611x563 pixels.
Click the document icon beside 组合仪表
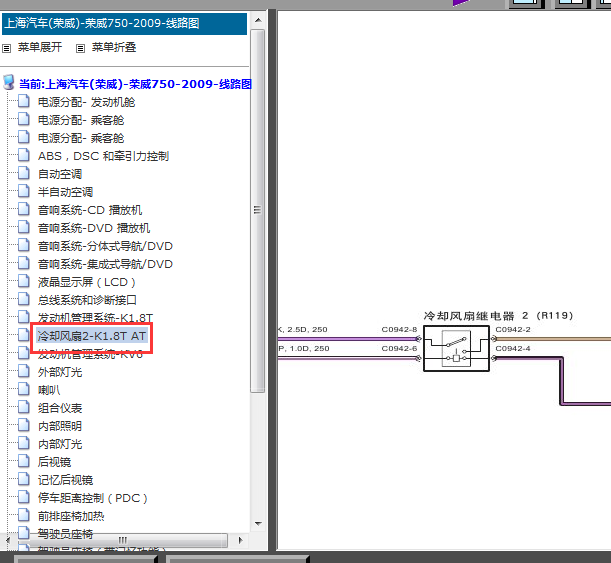click(x=24, y=406)
